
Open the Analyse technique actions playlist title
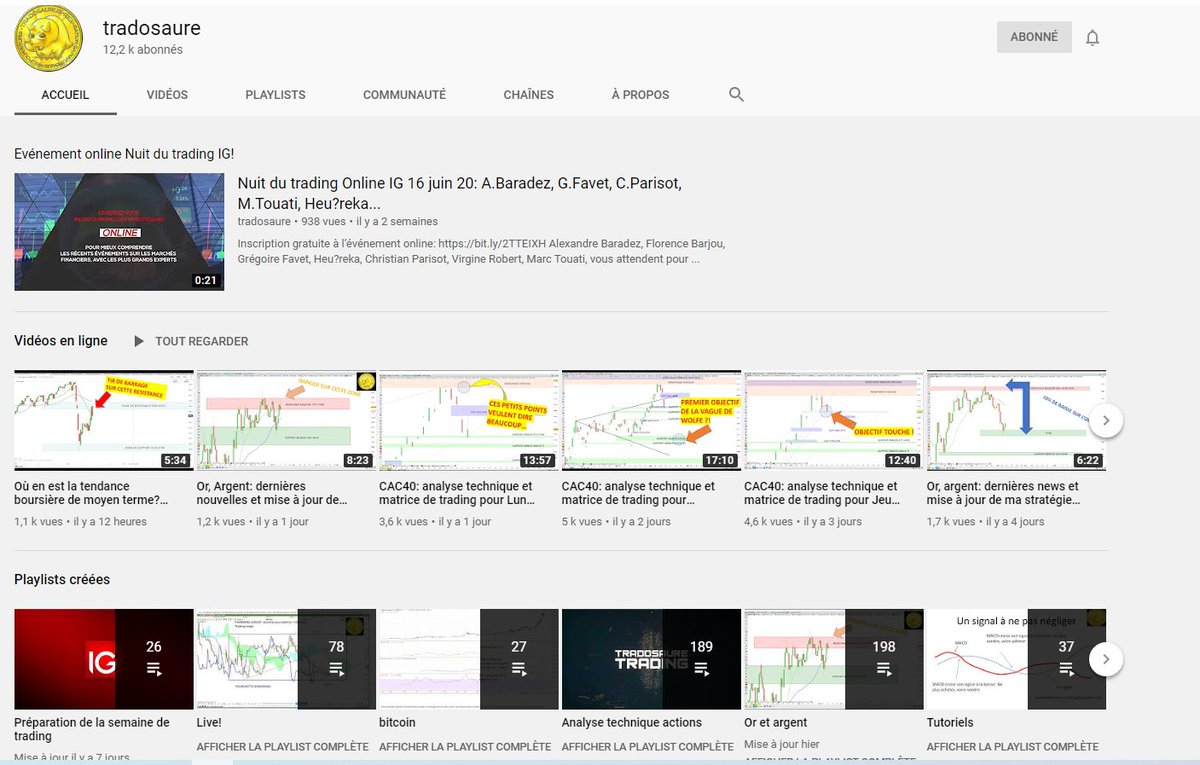point(632,722)
